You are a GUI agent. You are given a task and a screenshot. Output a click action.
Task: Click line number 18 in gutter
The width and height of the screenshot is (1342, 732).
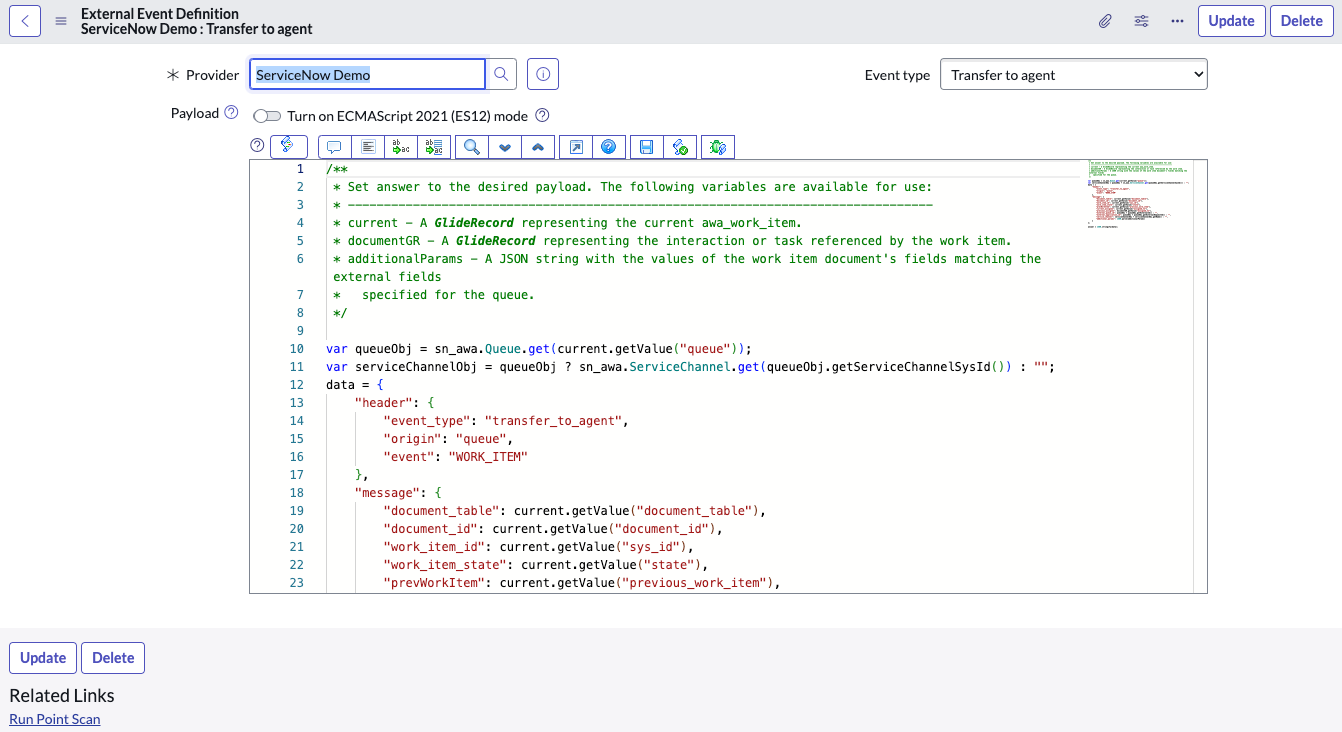(x=297, y=493)
